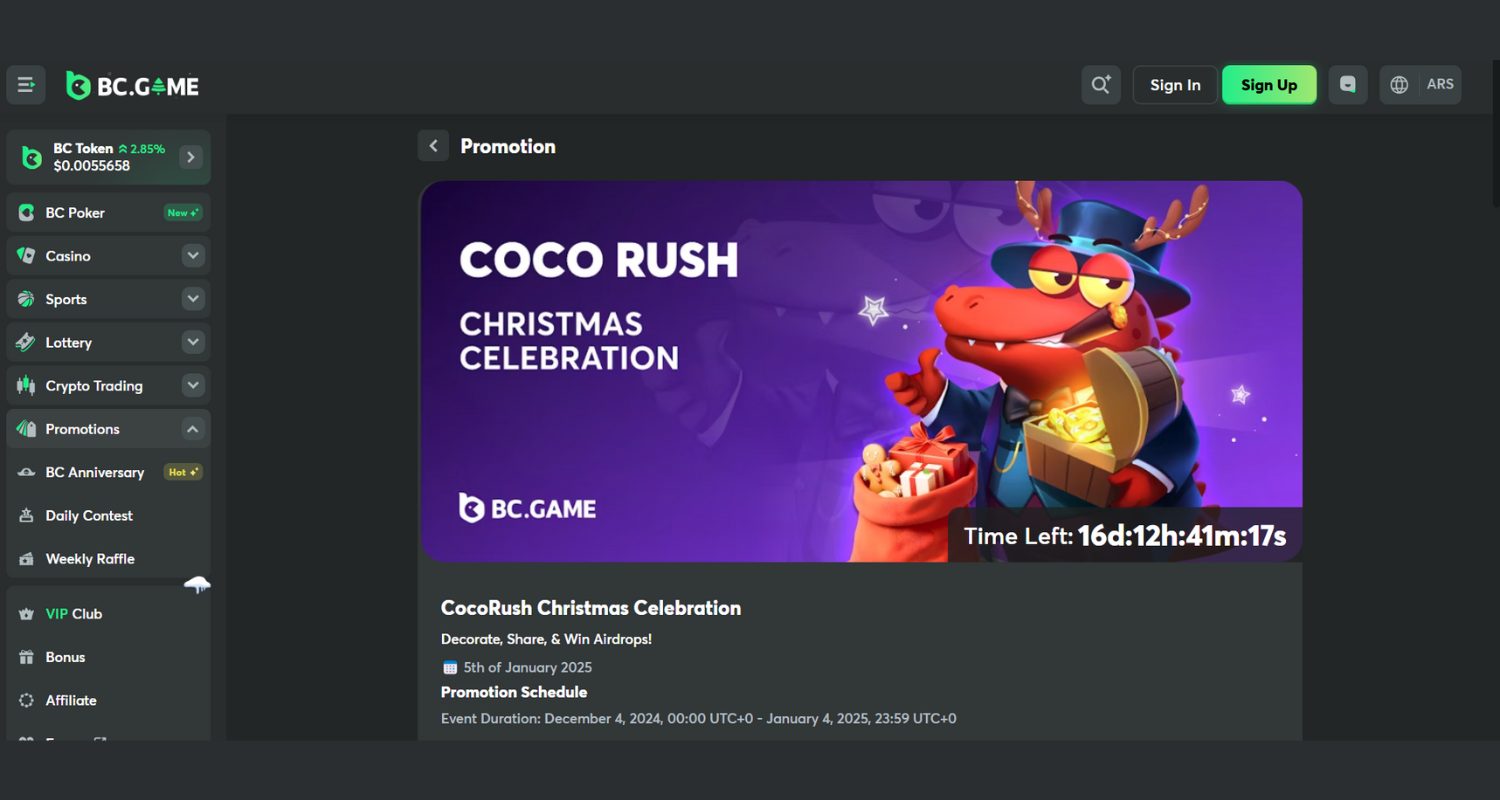This screenshot has width=1500, height=800.
Task: Click the sidebar collapse menu icon
Action: [x=26, y=85]
